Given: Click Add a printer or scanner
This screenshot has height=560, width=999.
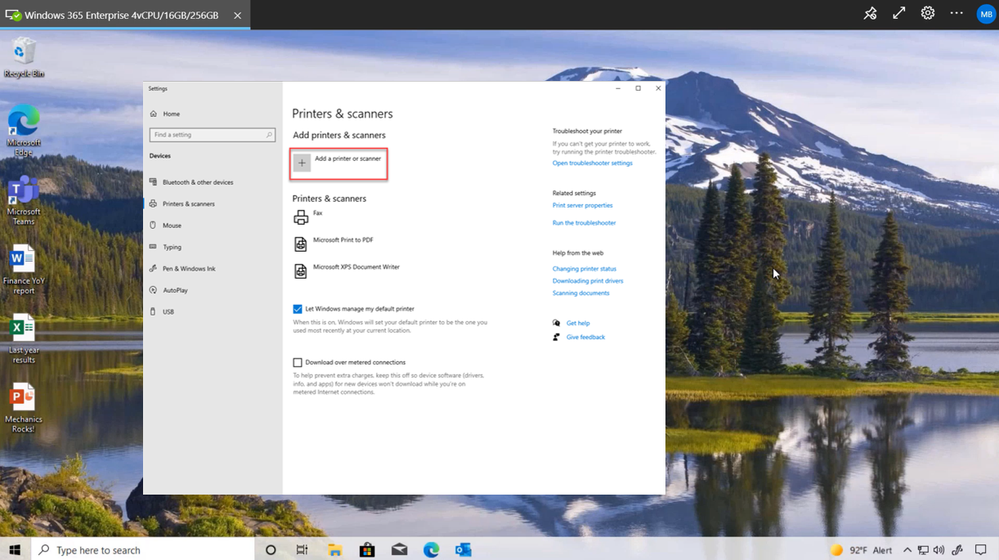Looking at the screenshot, I should pos(339,164).
